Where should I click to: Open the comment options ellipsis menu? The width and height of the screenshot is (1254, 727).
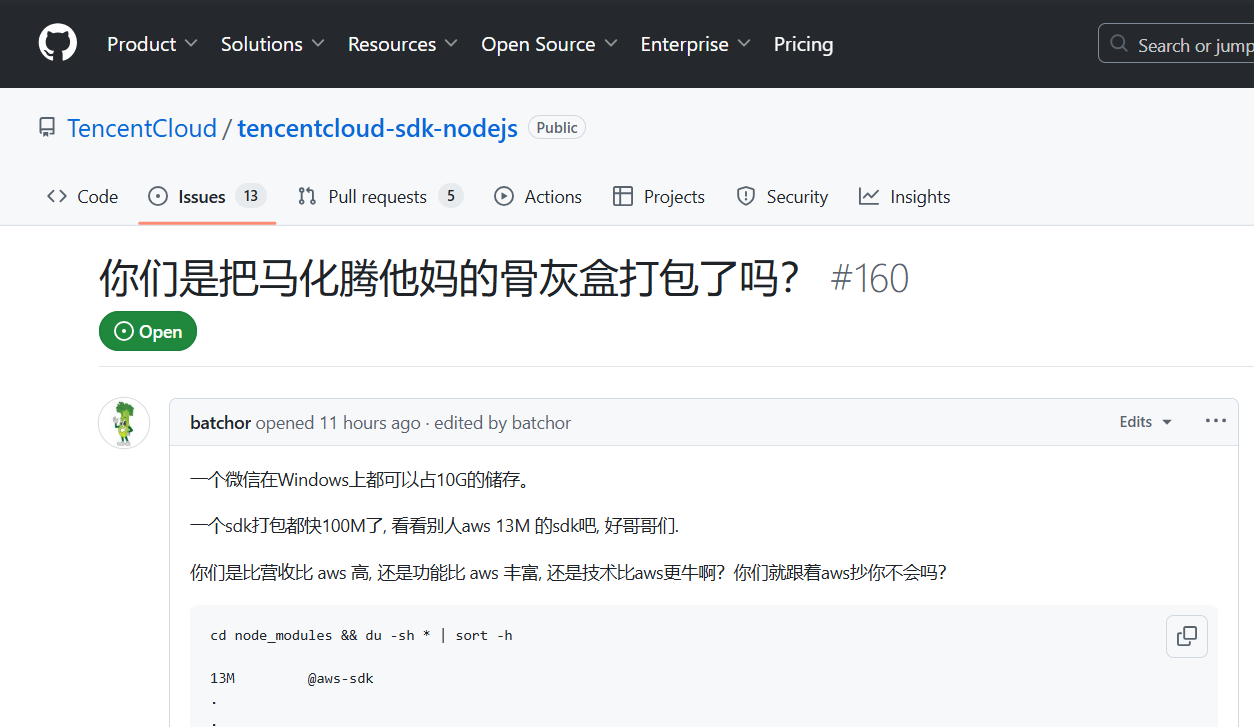pyautogui.click(x=1216, y=421)
